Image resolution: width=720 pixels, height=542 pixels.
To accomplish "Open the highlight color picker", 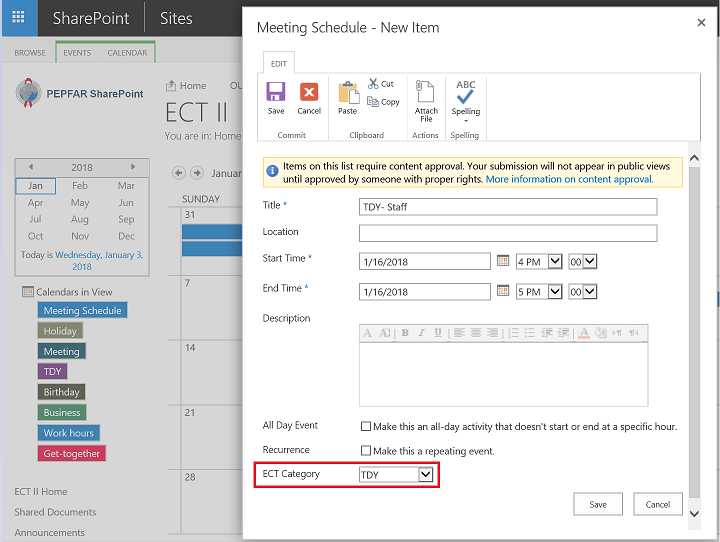I will pyautogui.click(x=600, y=333).
